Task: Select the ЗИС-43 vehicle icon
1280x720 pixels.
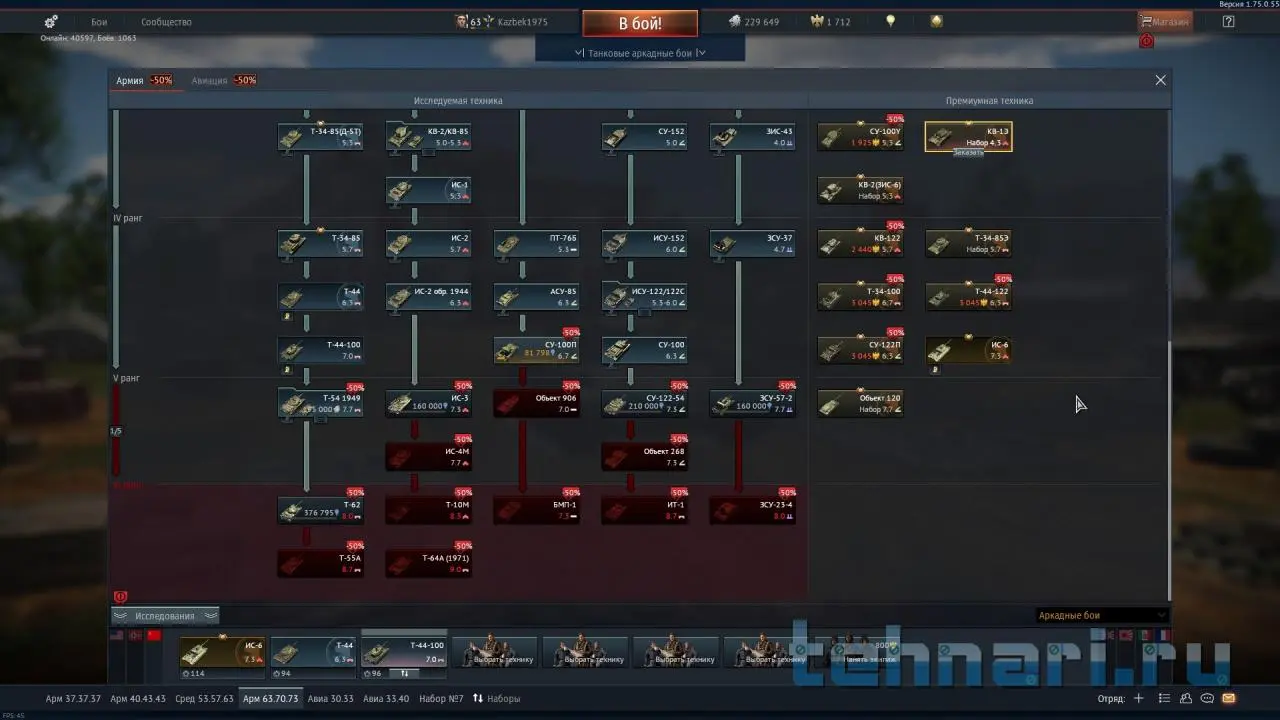Action: pos(752,137)
